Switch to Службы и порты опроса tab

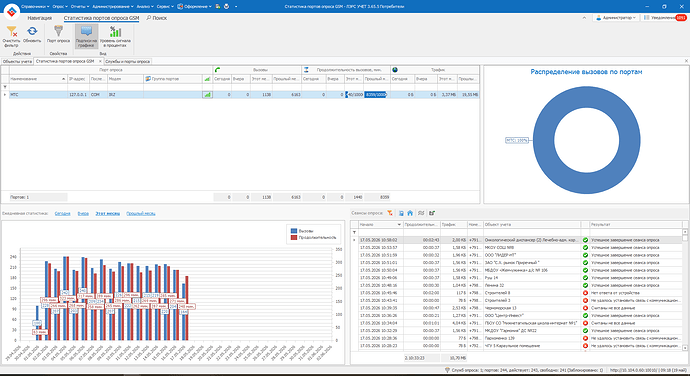click(x=128, y=62)
